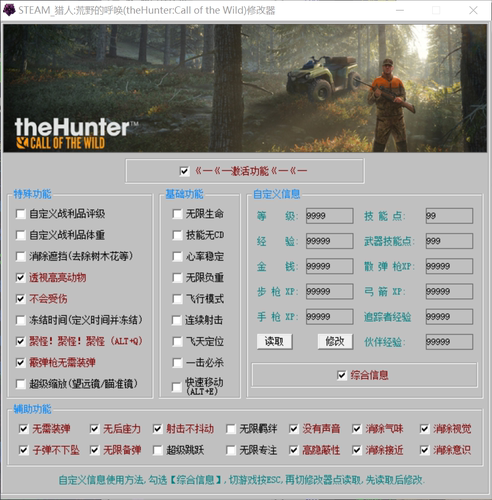Uncheck 无需装弹 in 辅助功能

(23, 429)
